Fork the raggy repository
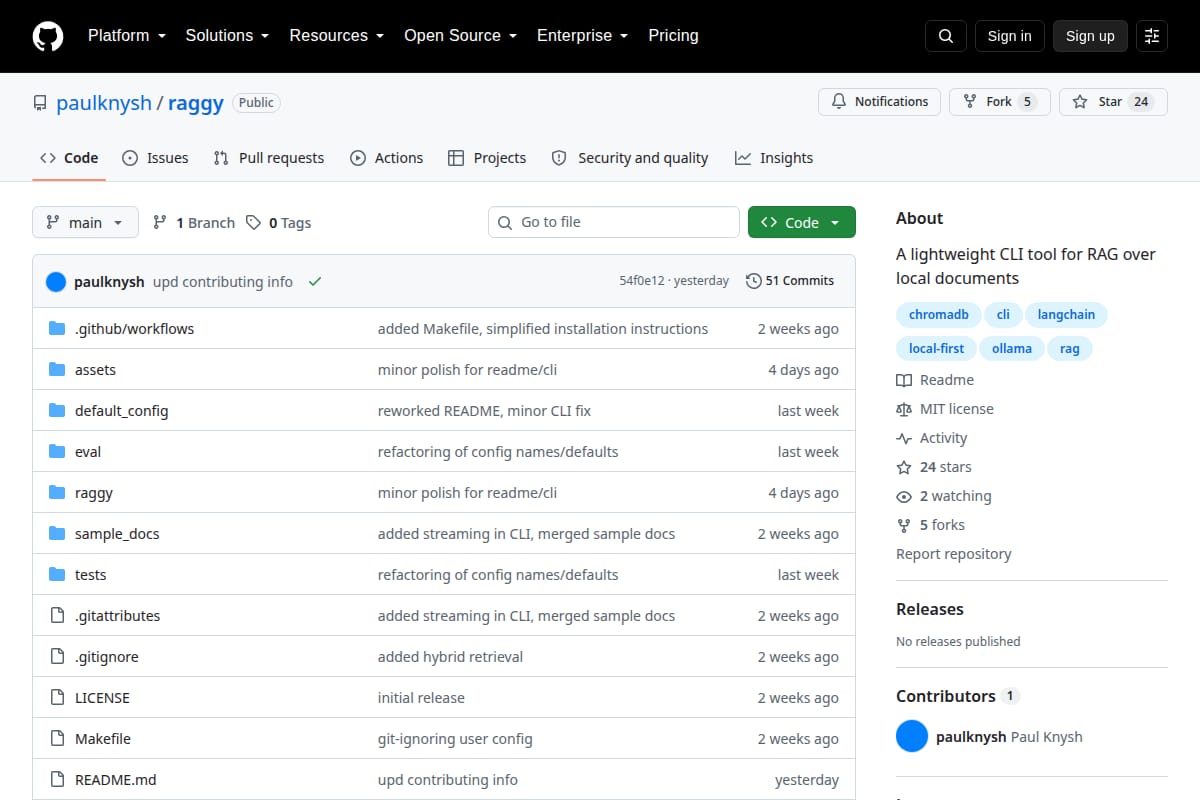Image resolution: width=1200 pixels, height=800 pixels. 1000,102
